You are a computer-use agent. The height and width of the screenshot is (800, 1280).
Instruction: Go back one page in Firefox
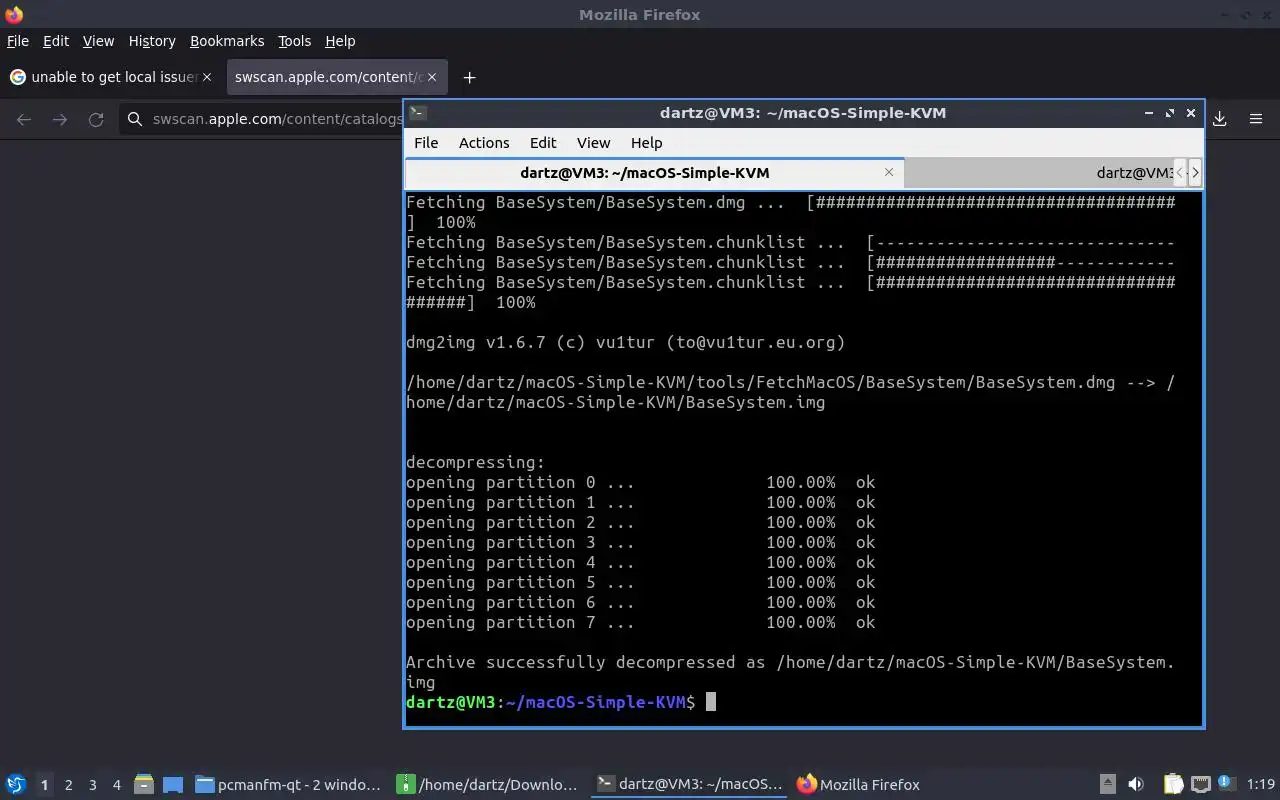tap(24, 120)
